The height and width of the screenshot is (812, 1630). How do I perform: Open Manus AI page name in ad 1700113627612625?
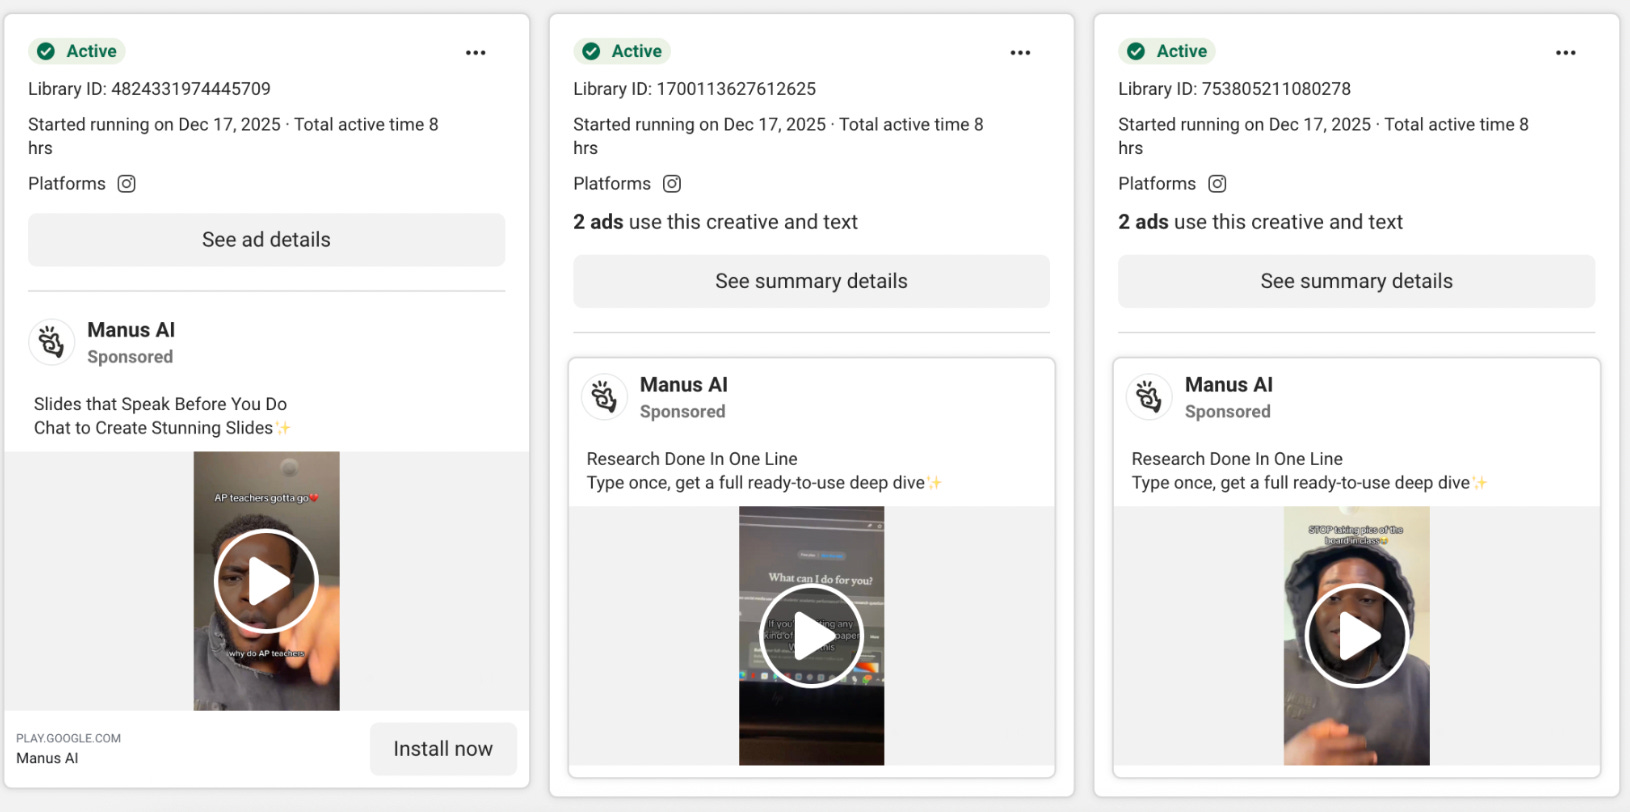pyautogui.click(x=684, y=385)
